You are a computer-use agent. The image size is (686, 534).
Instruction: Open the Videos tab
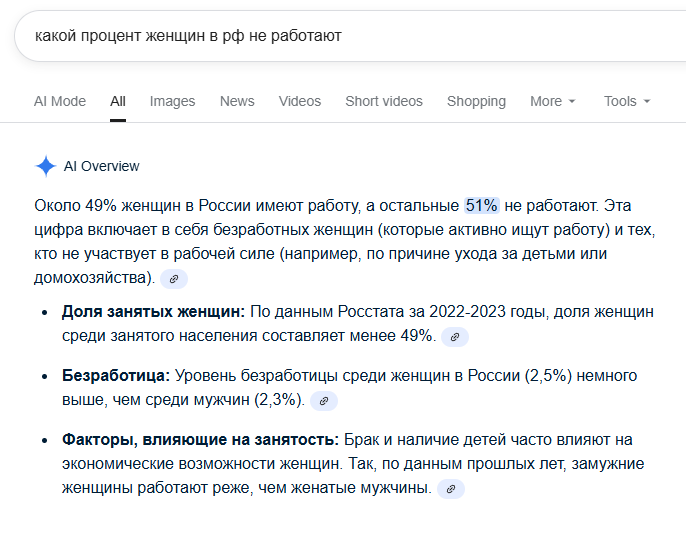(300, 101)
